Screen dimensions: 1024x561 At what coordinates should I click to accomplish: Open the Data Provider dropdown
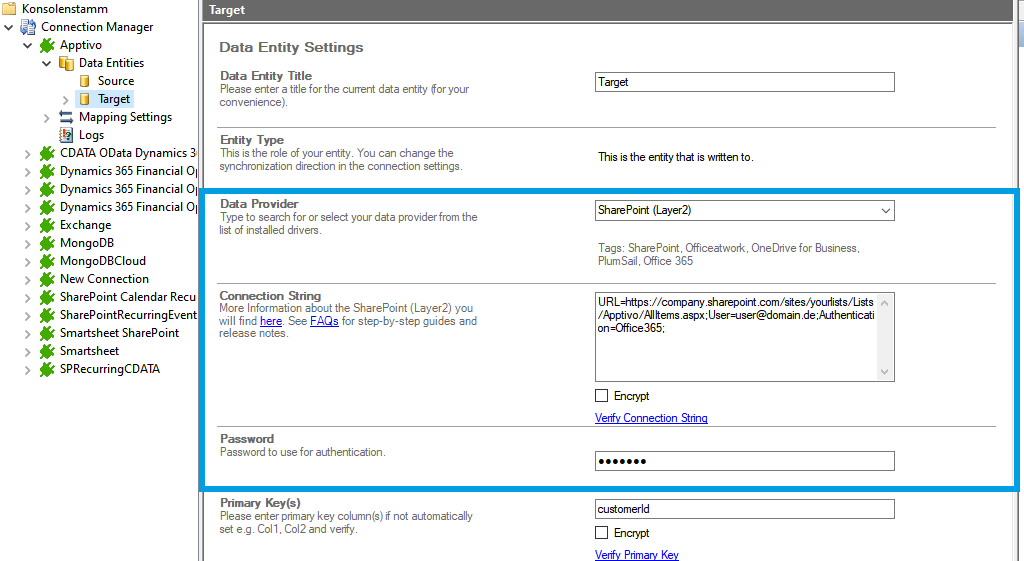[884, 211]
